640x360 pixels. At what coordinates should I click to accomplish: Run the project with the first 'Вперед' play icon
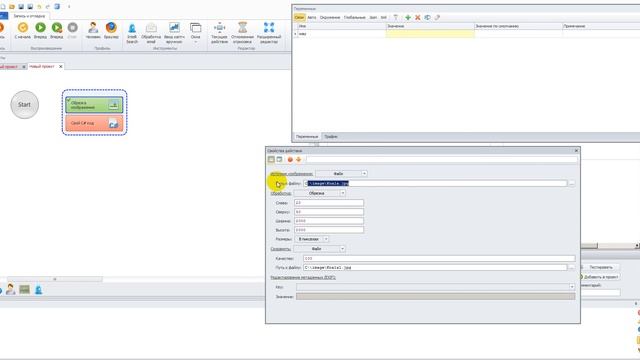point(40,28)
